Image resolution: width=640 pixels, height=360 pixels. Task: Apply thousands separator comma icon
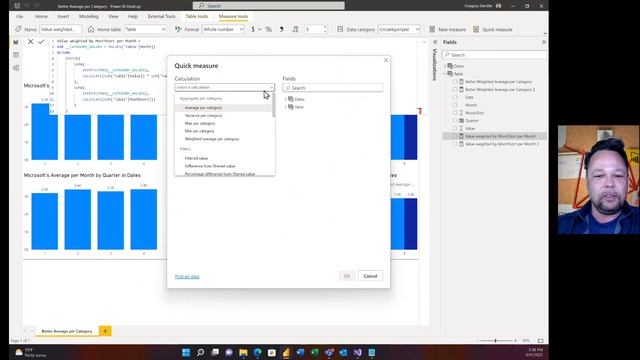pyautogui.click(x=282, y=29)
